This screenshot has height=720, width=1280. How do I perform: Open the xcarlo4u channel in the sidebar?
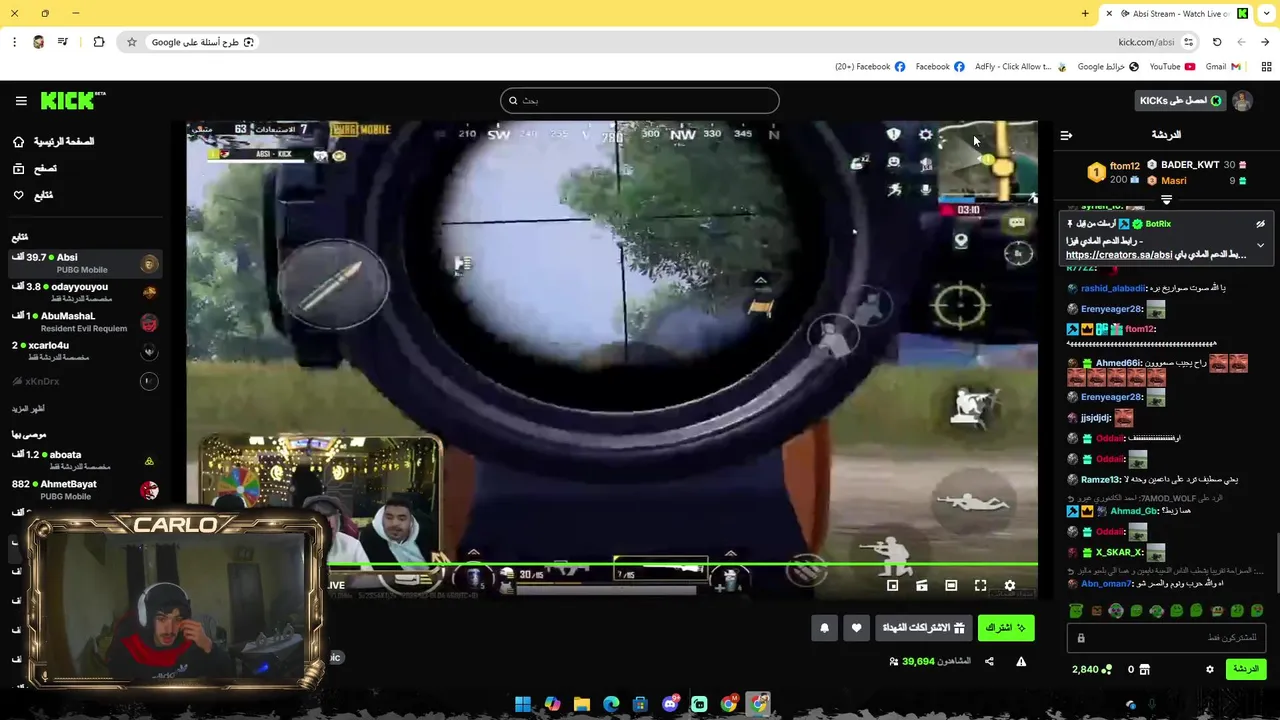84,351
